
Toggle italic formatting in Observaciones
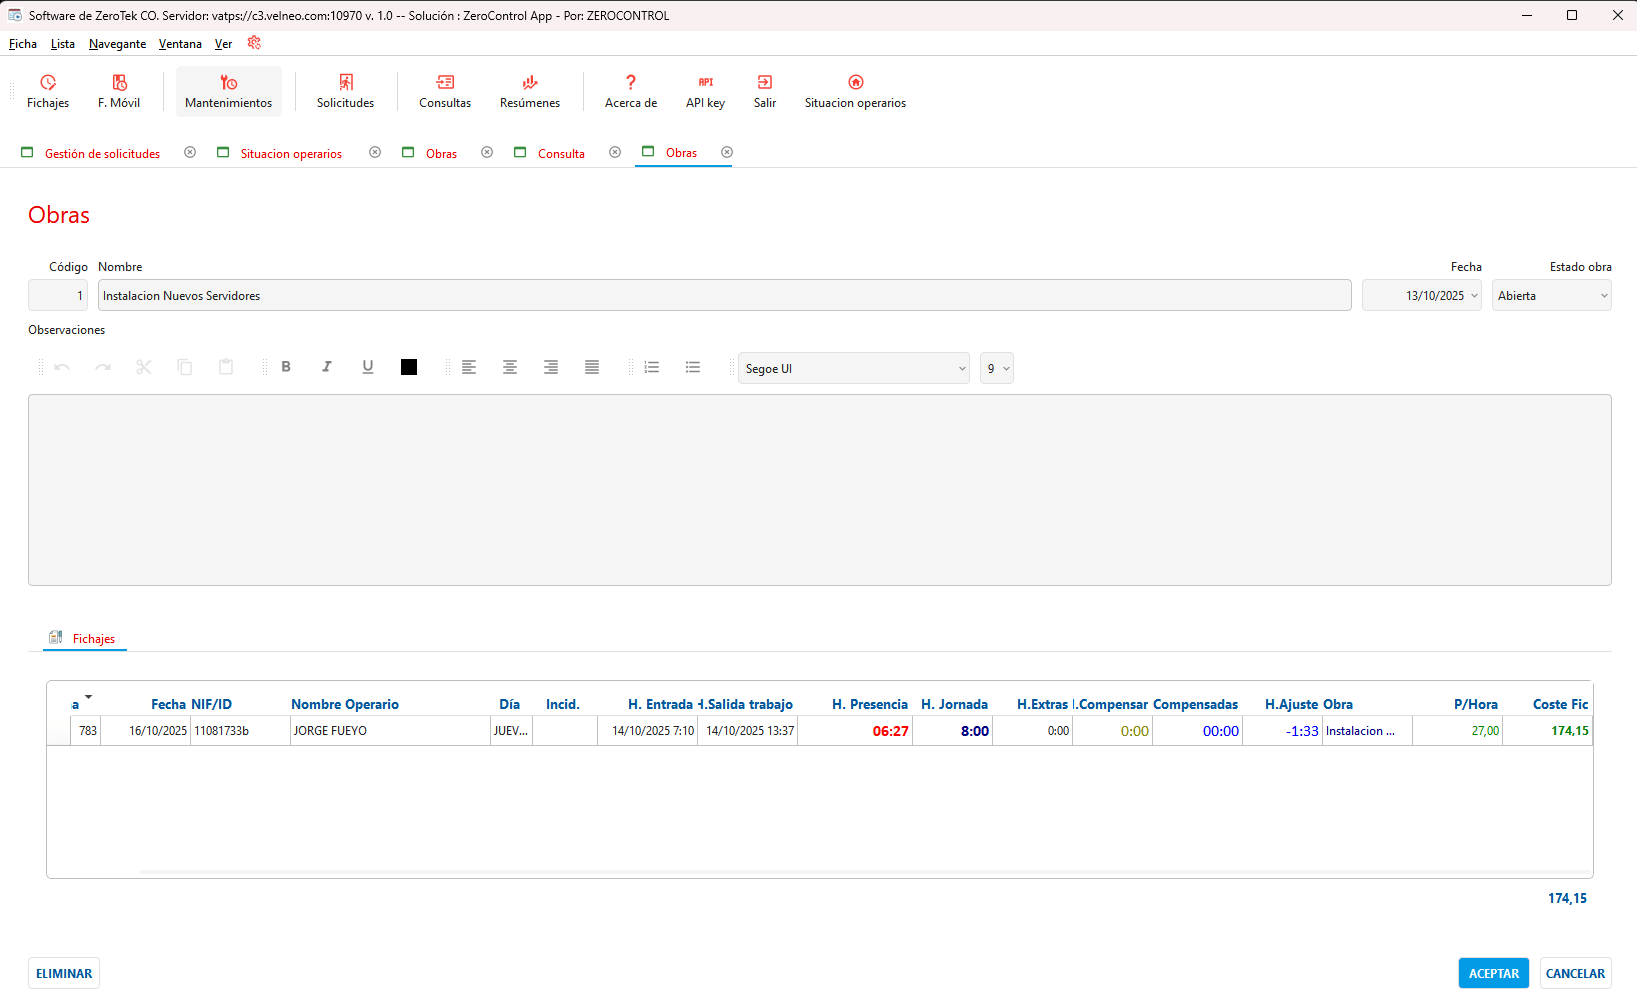[327, 367]
